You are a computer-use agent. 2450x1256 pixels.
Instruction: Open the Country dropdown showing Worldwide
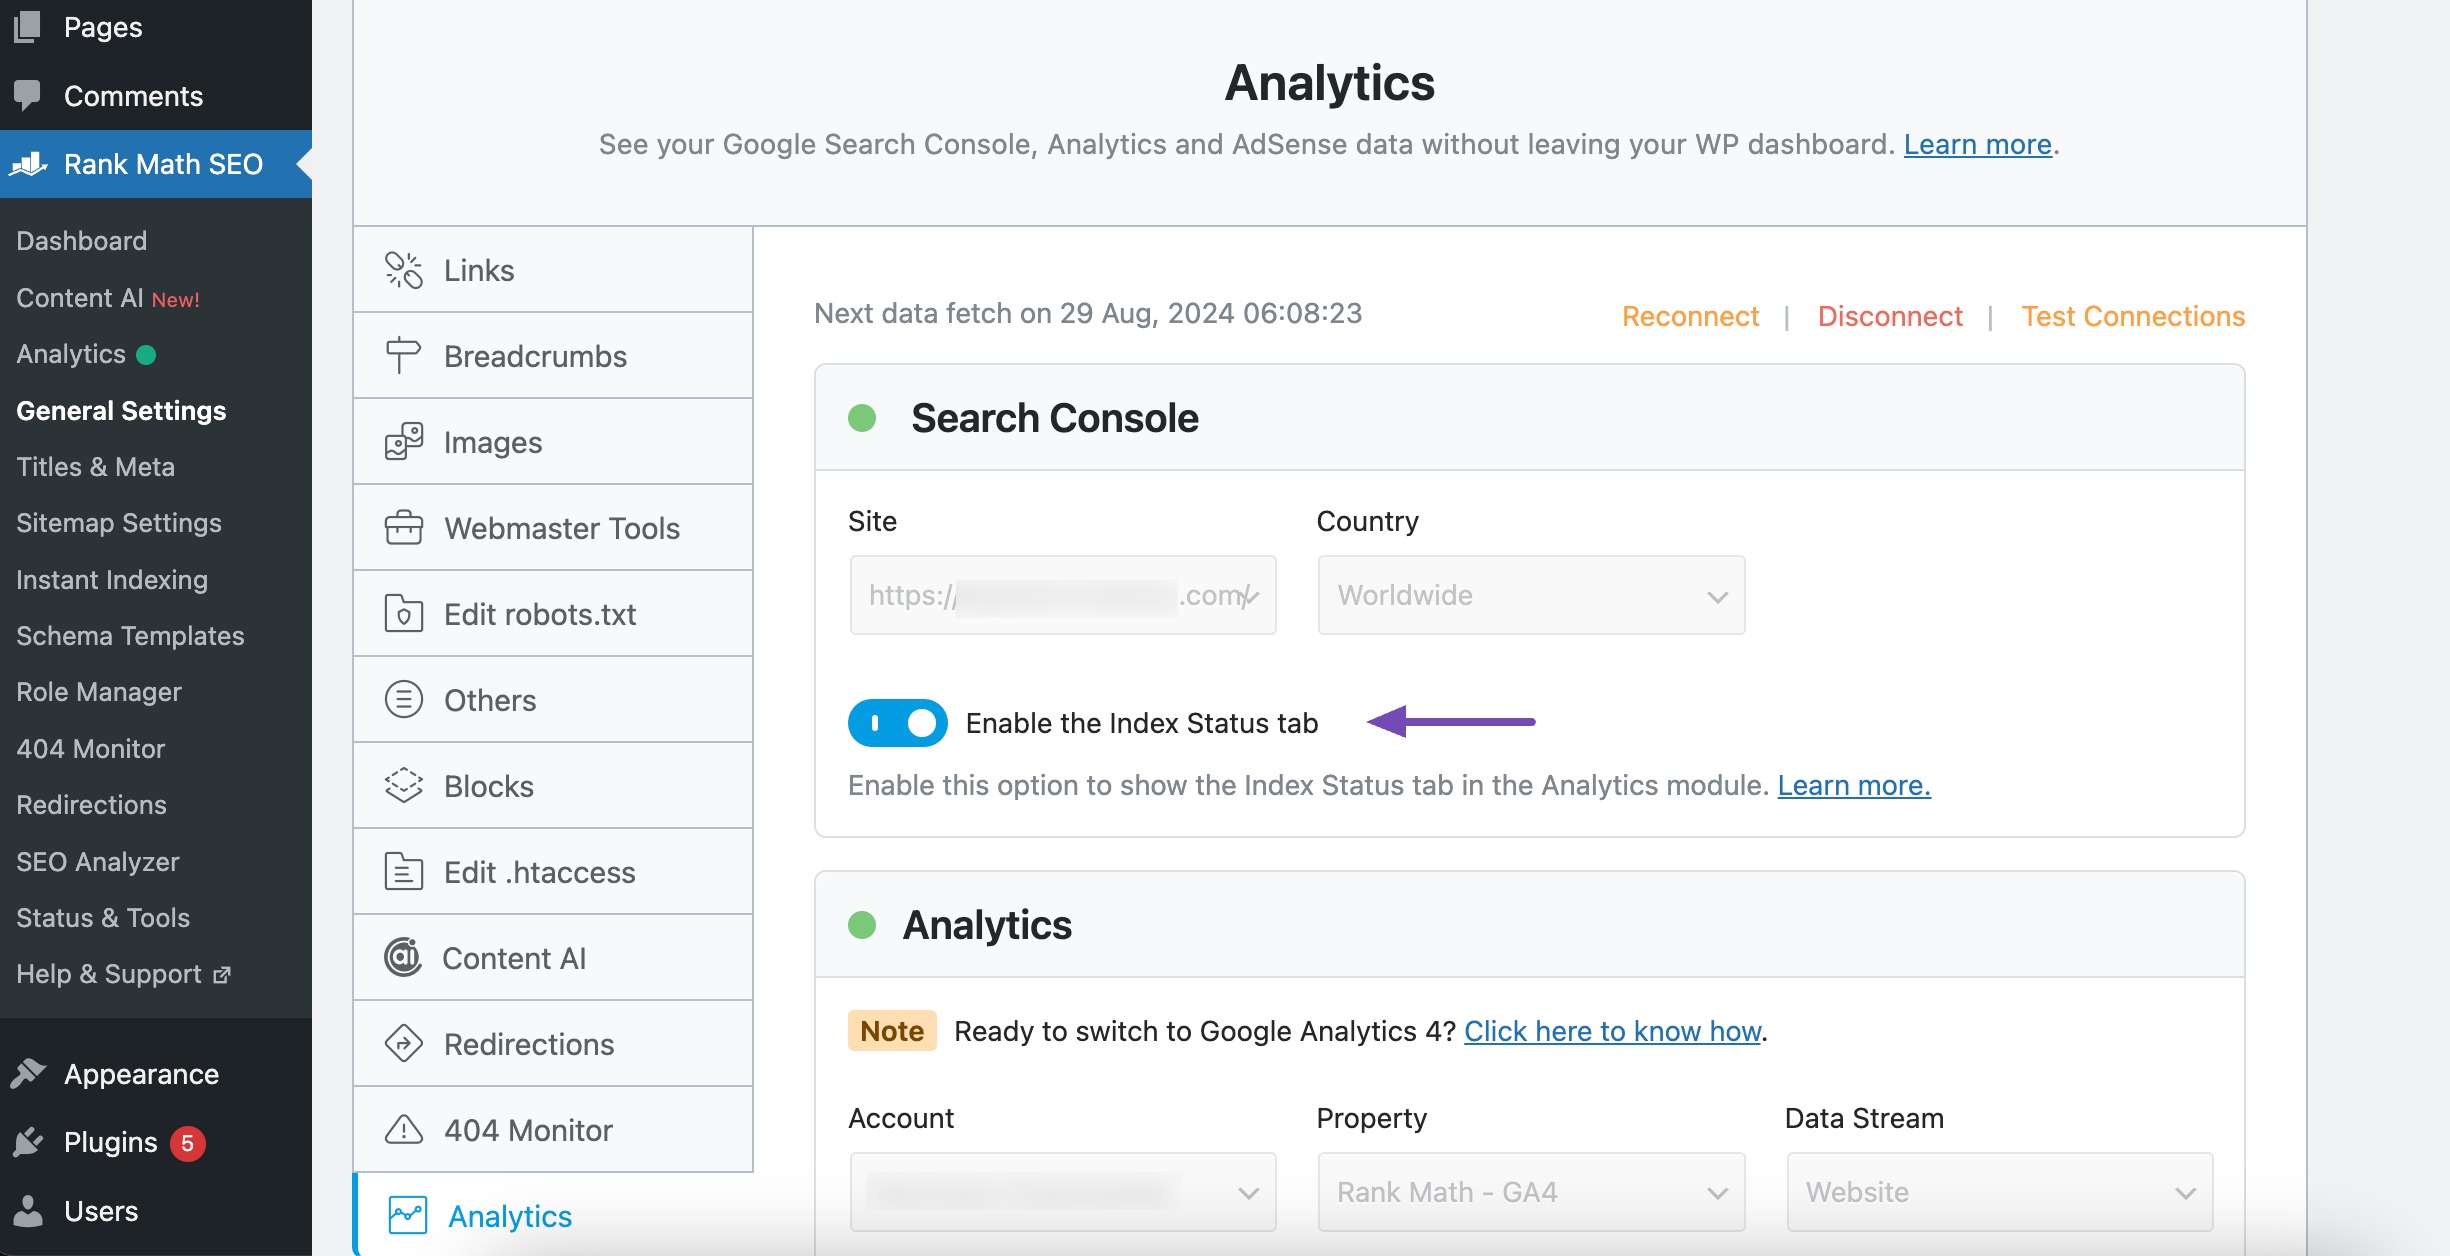point(1531,595)
